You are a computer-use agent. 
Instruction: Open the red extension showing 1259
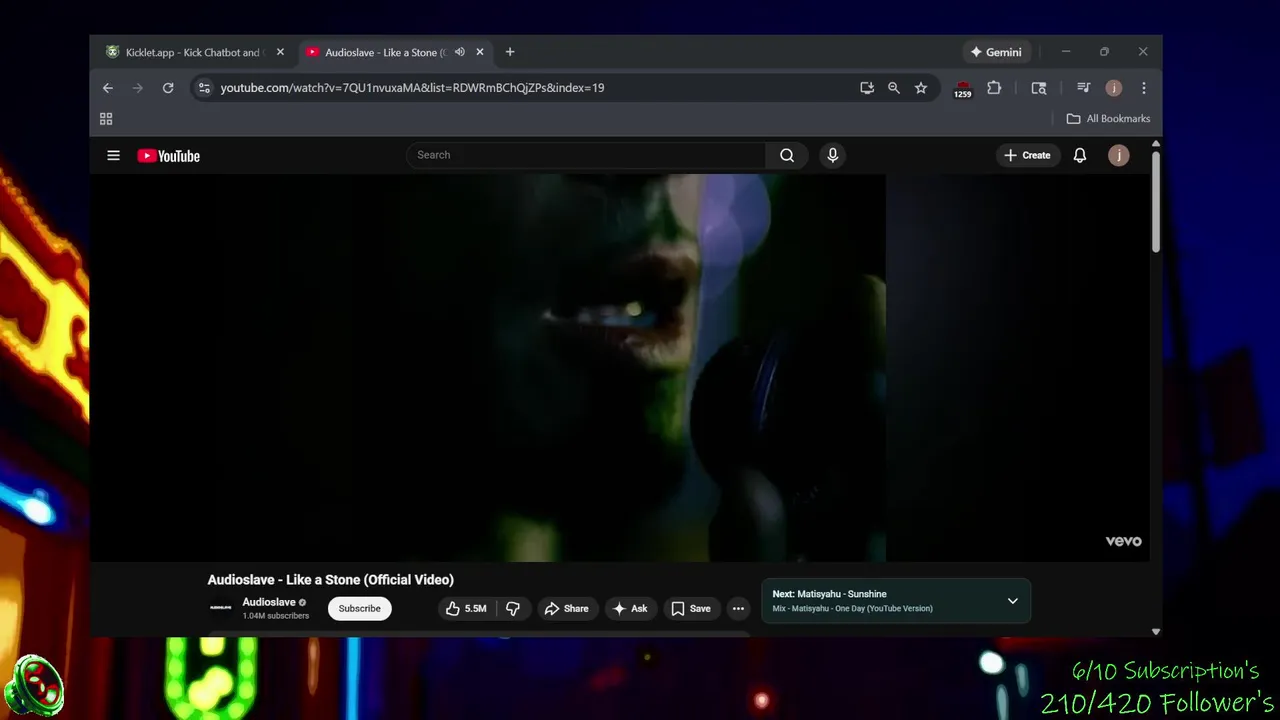[x=962, y=89]
